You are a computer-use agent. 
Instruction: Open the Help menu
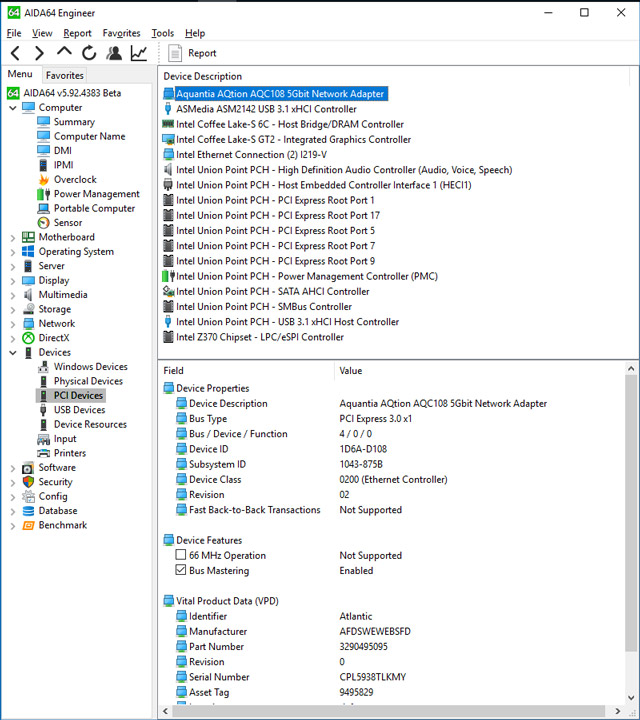[195, 33]
